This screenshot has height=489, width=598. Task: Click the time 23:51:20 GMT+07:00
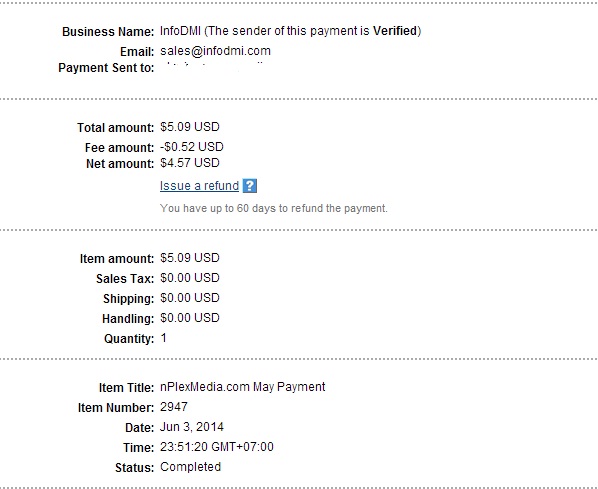point(217,447)
